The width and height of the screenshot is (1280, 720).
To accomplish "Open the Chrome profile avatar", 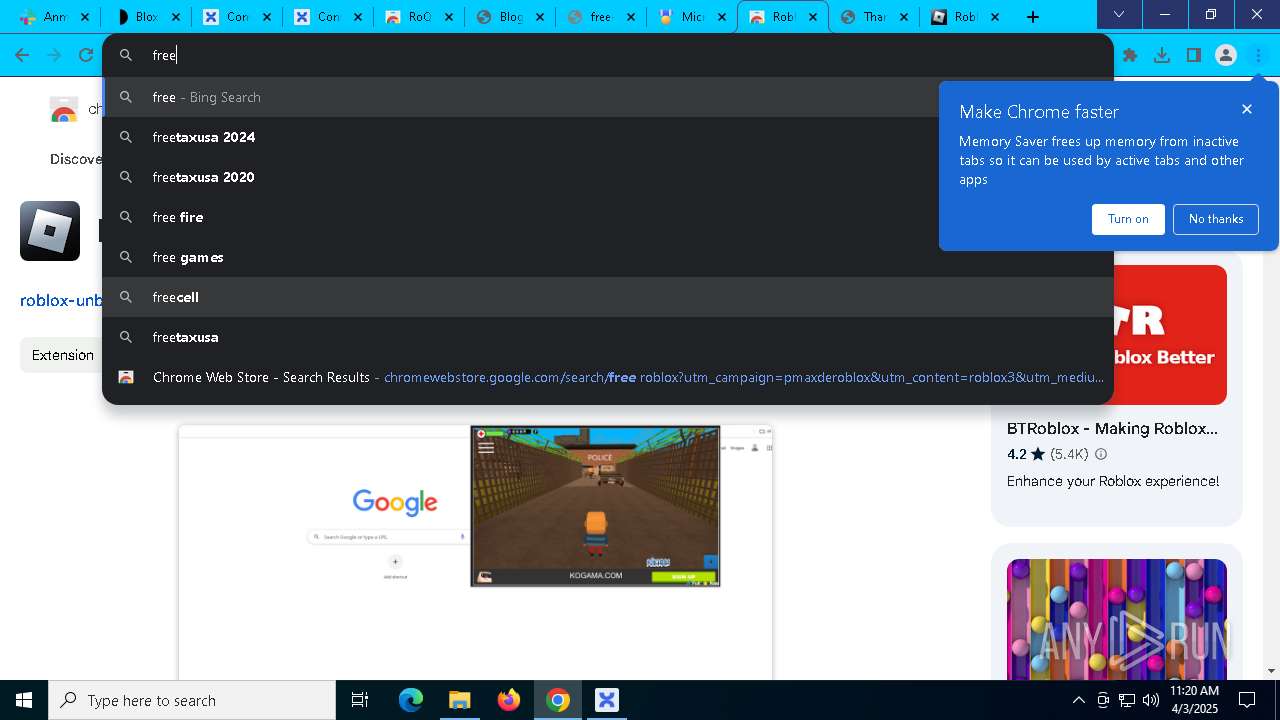I will tap(1226, 56).
